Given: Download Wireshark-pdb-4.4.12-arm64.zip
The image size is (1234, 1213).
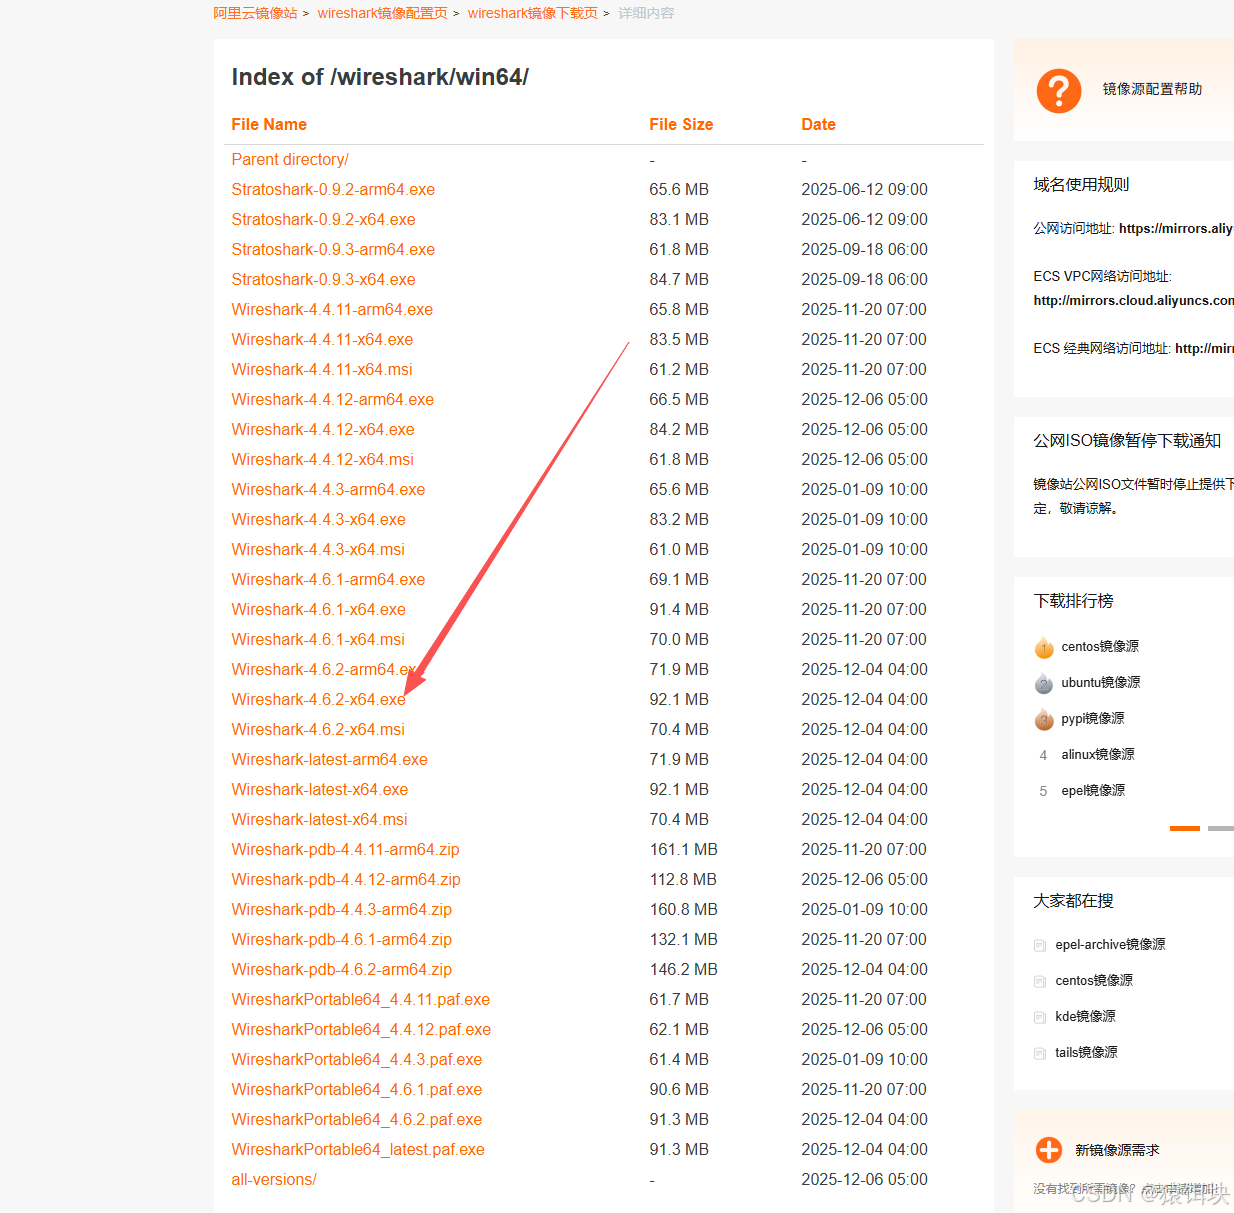Looking at the screenshot, I should (x=346, y=879).
